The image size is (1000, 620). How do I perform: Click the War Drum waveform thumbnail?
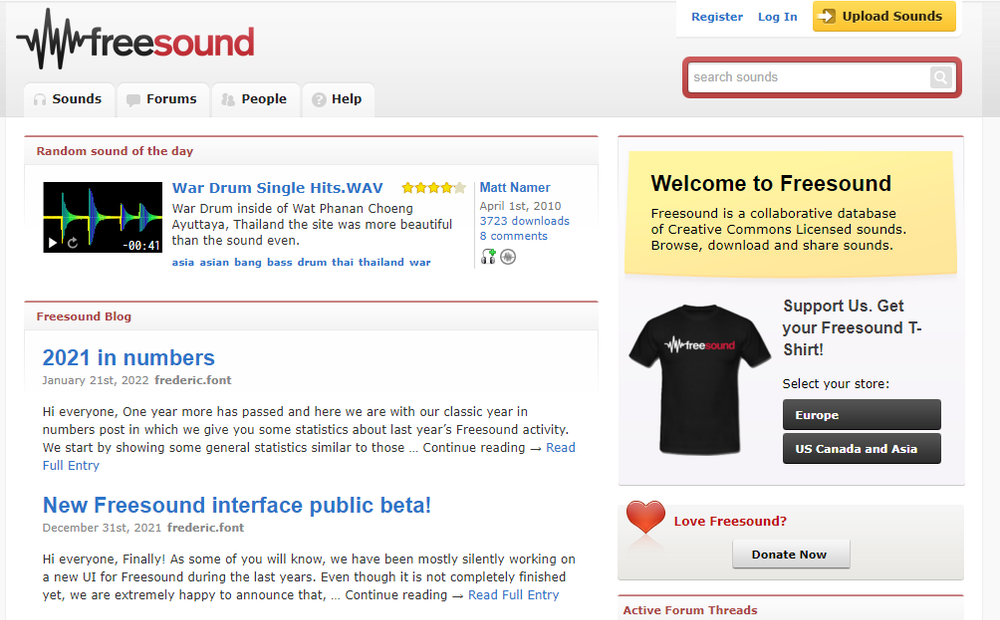coord(102,210)
